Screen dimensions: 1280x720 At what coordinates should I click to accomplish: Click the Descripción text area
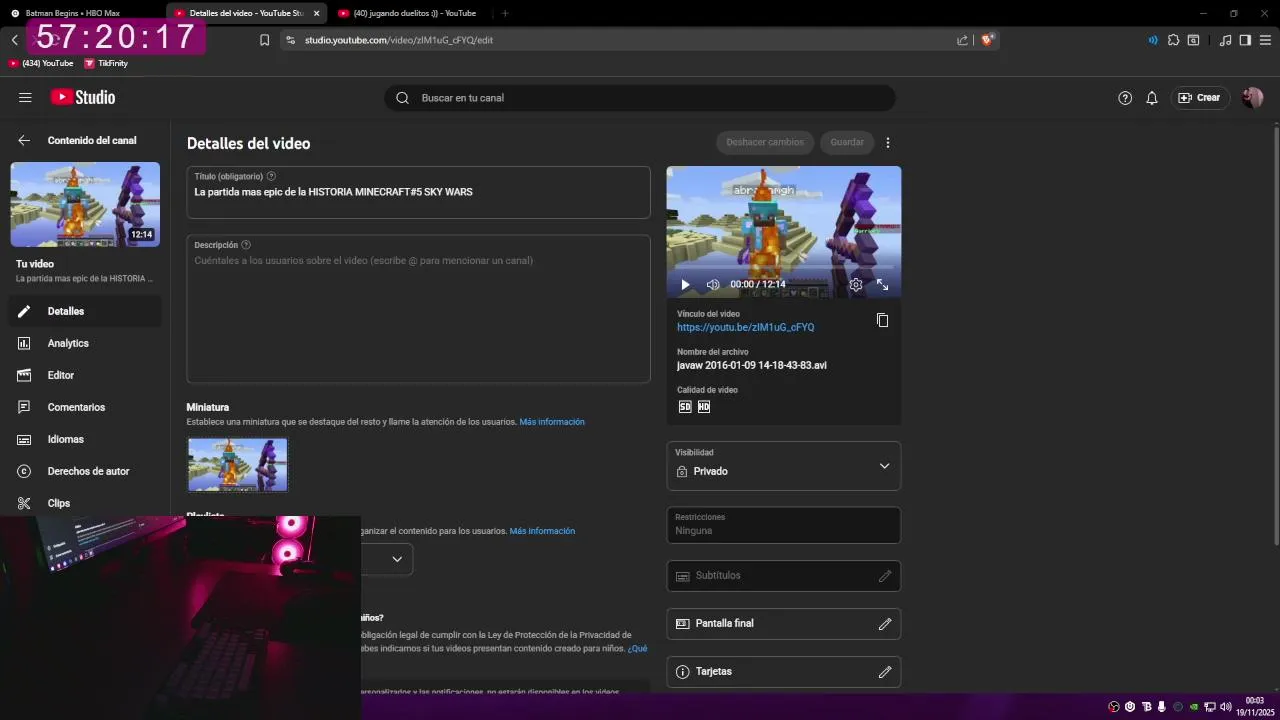[418, 309]
